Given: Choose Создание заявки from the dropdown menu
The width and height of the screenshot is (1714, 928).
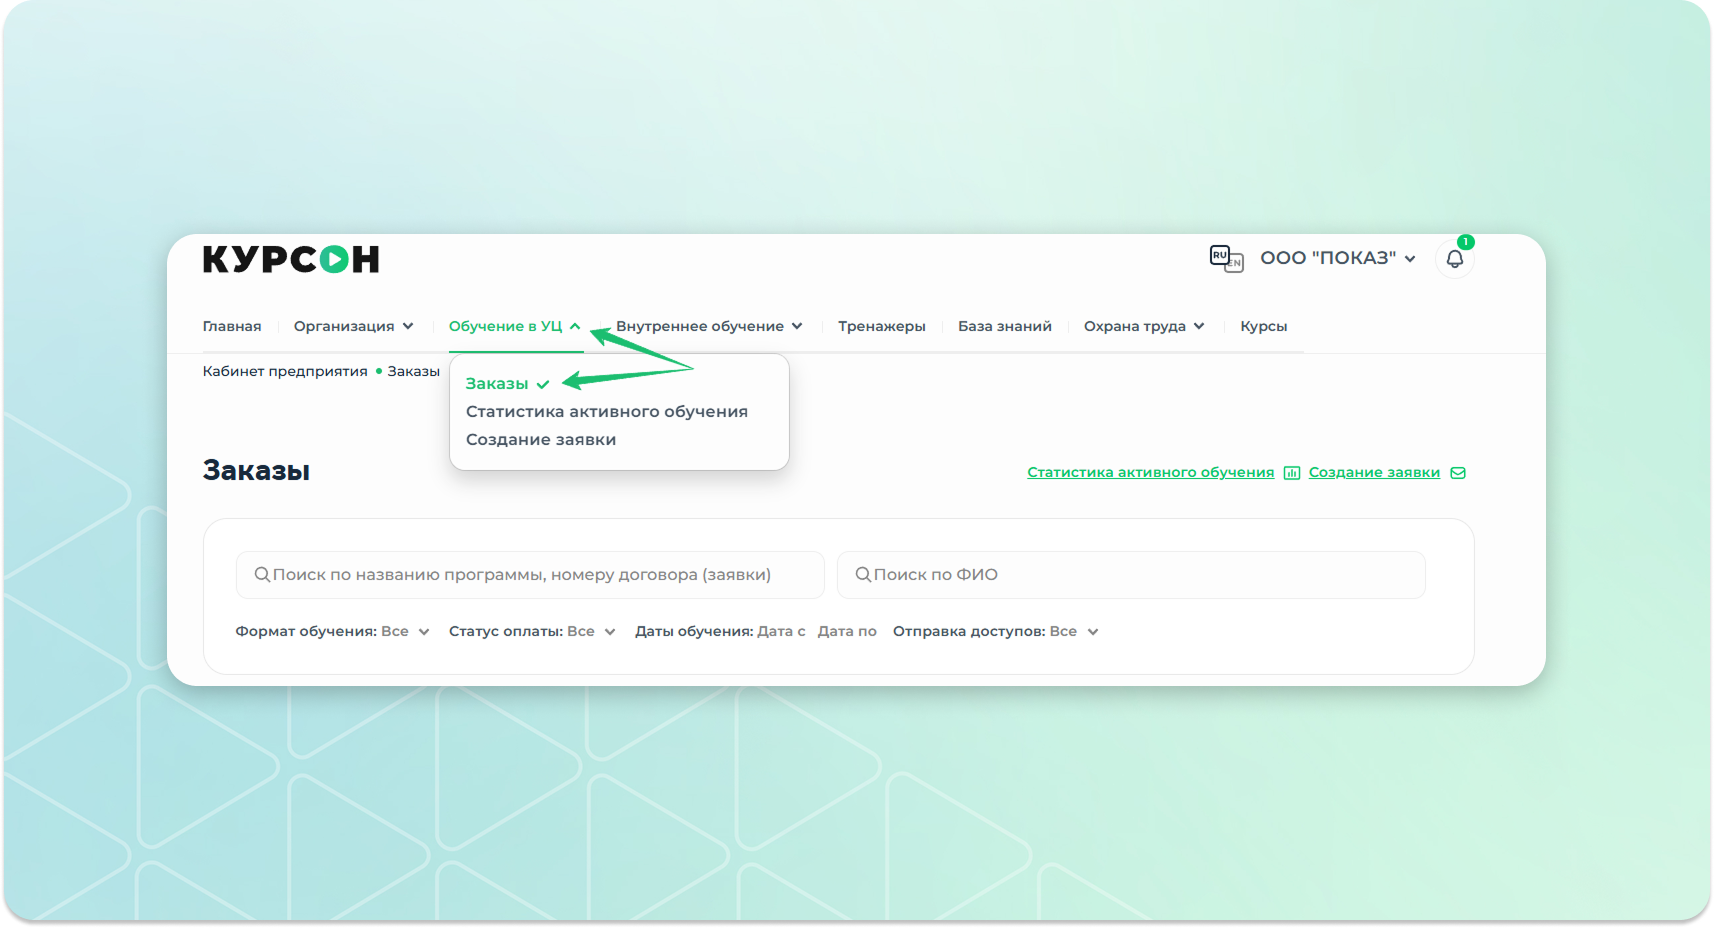Looking at the screenshot, I should pyautogui.click(x=540, y=440).
